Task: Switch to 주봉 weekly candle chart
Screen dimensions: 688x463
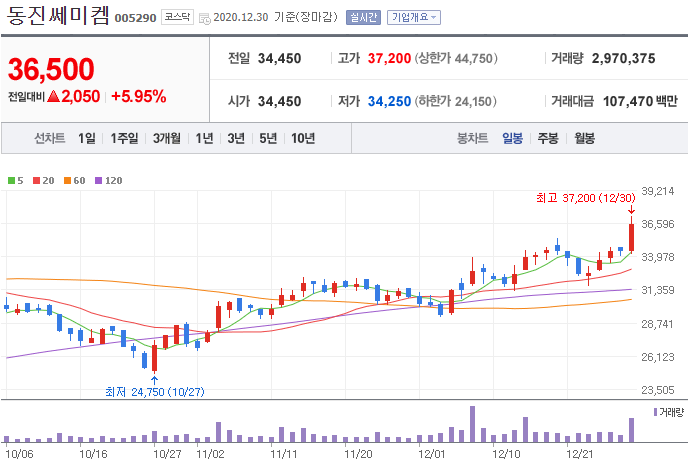Action: coord(548,139)
